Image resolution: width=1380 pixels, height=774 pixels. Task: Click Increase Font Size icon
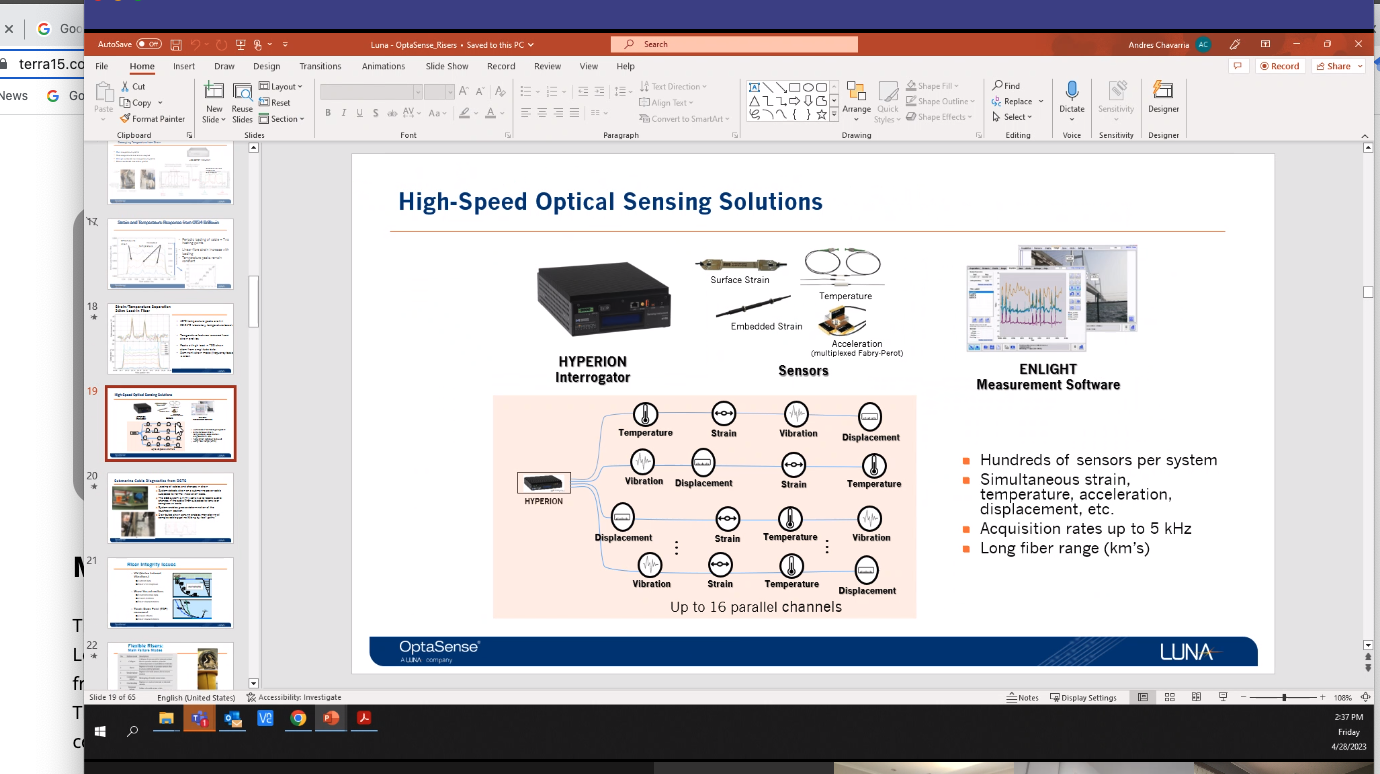(x=466, y=91)
